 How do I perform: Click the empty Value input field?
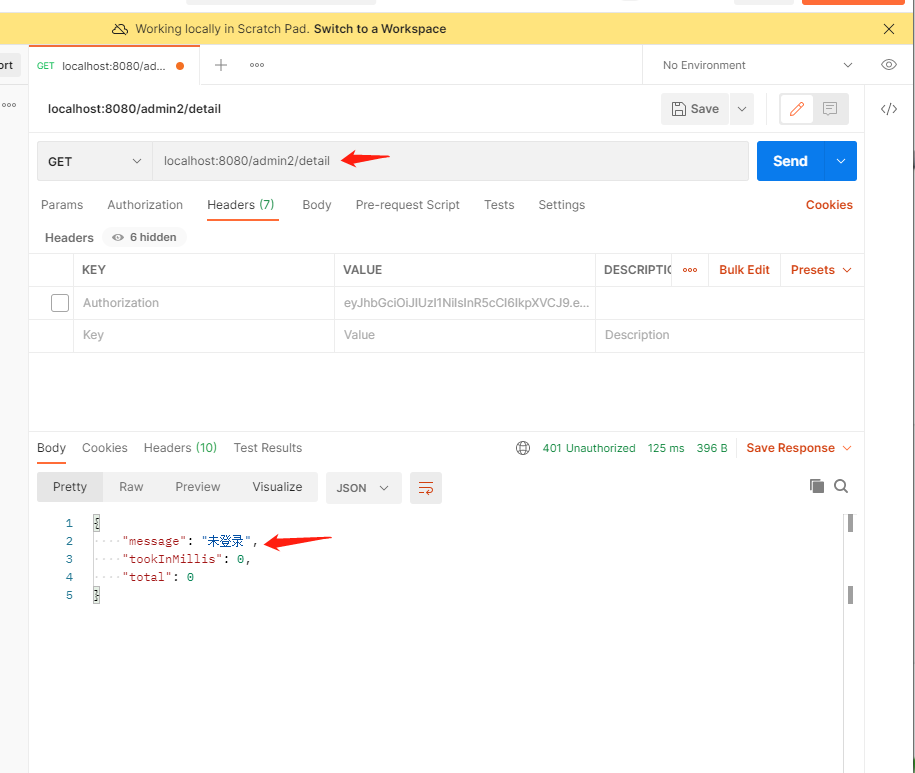pyautogui.click(x=465, y=335)
